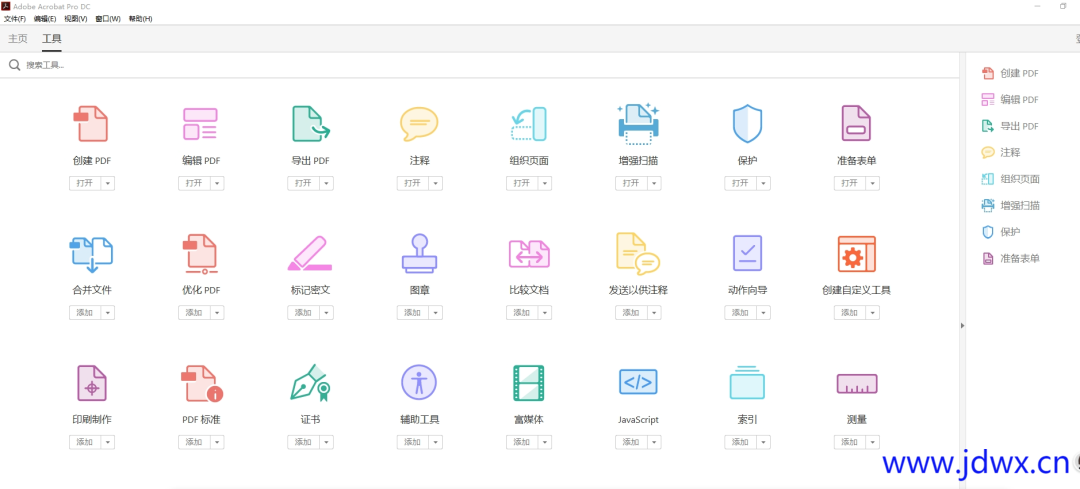The width and height of the screenshot is (1080, 489).
Task: Select the 标记密文 highlighter icon
Action: (x=310, y=253)
